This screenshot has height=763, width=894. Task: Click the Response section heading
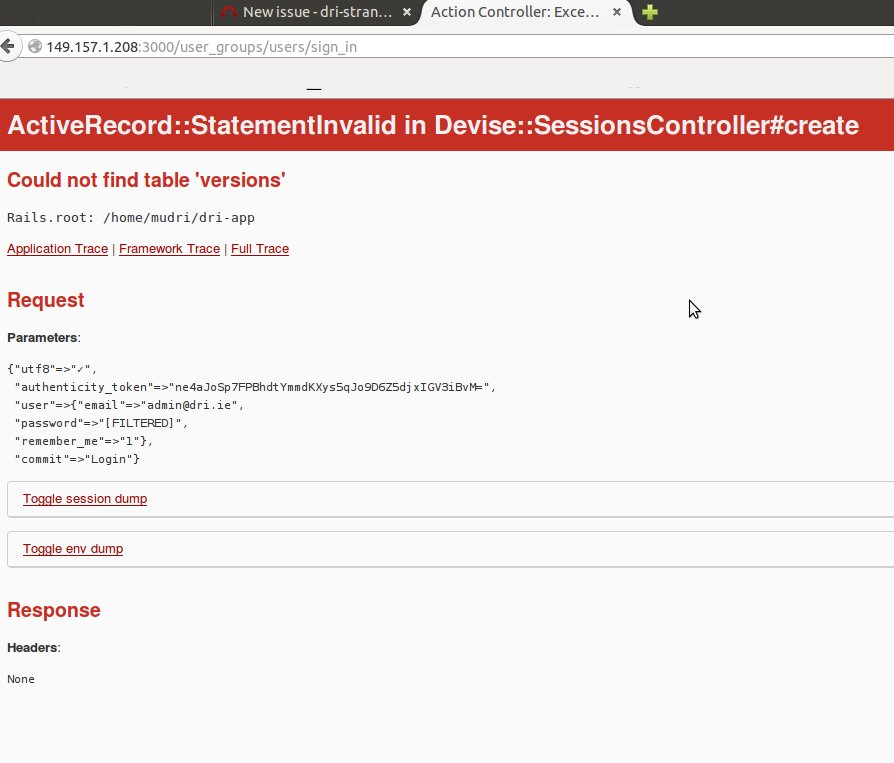(x=54, y=610)
